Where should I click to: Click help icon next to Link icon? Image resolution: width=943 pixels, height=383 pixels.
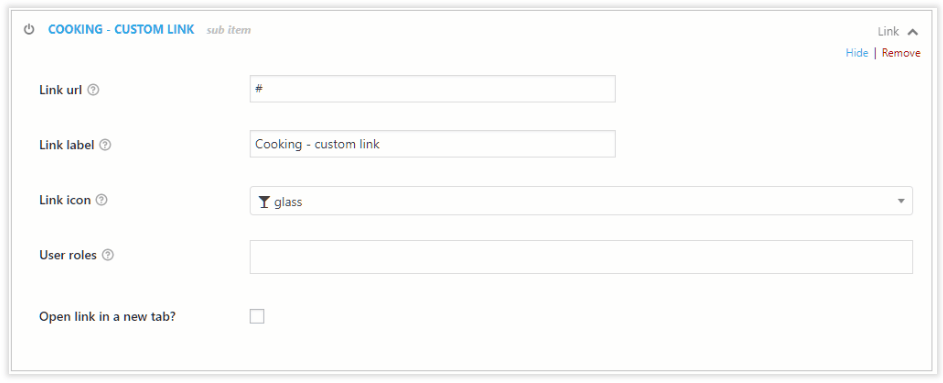click(102, 200)
